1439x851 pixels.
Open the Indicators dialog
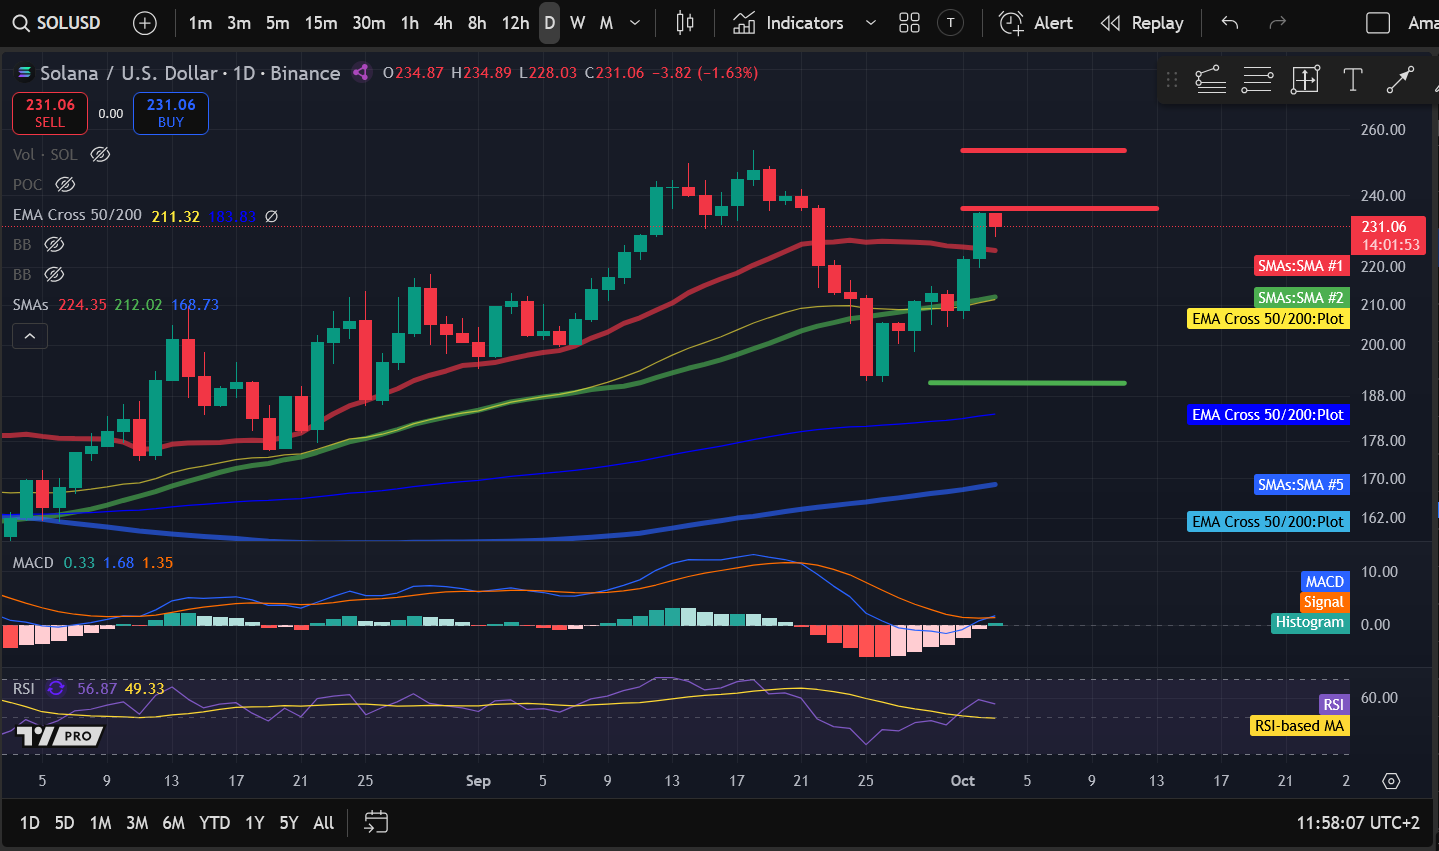[789, 23]
